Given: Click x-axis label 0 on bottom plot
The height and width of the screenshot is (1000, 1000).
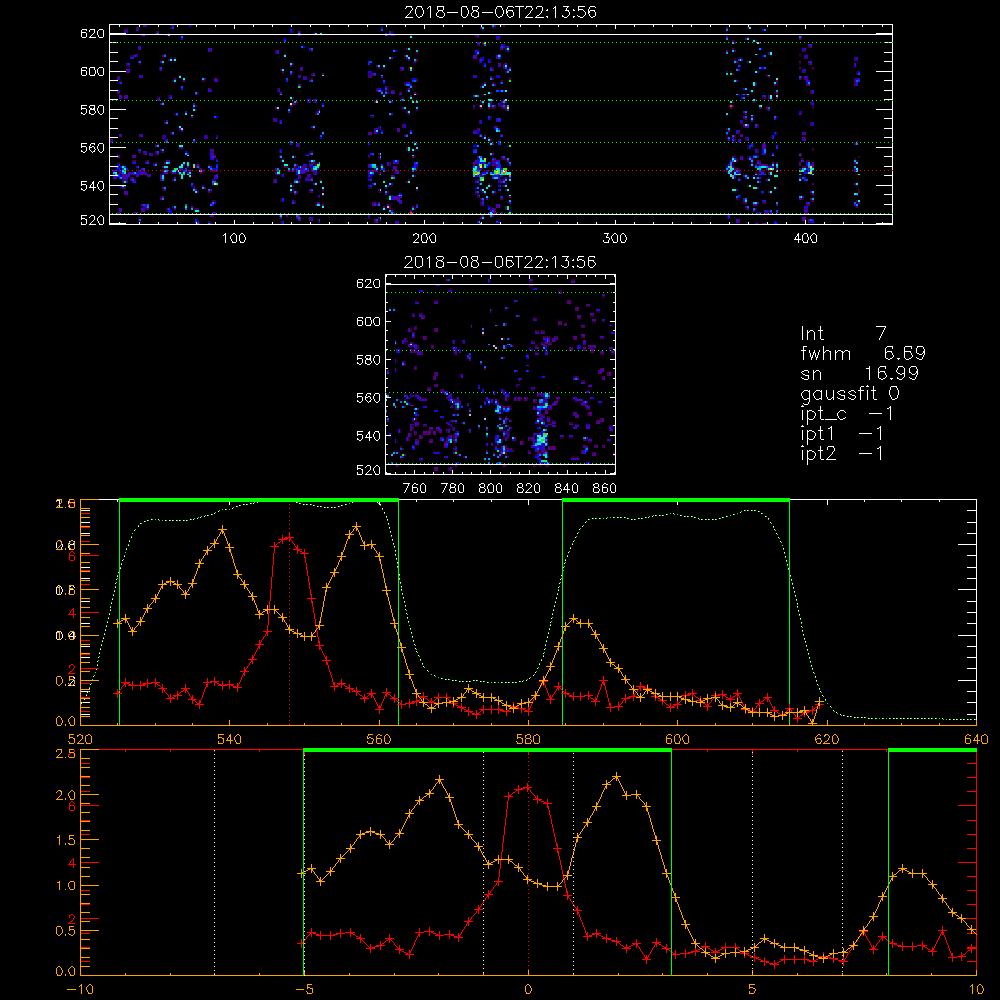Looking at the screenshot, I should click(x=528, y=990).
